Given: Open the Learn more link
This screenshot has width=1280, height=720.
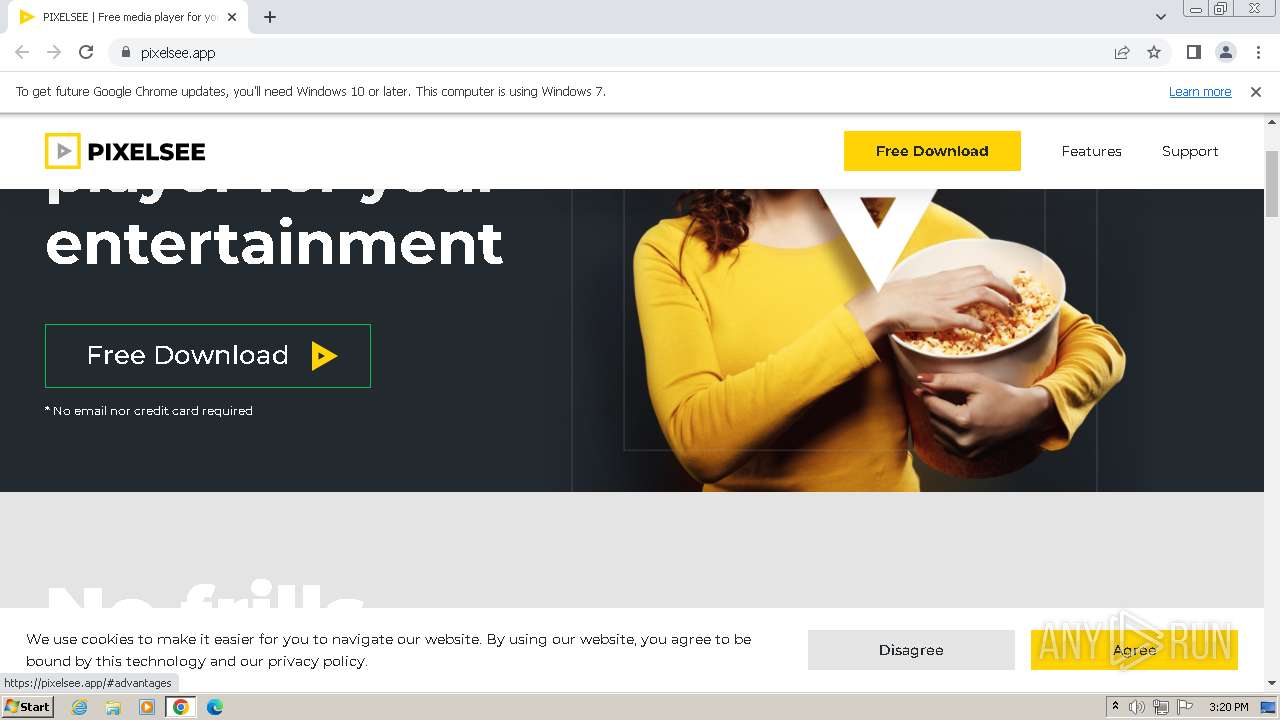Looking at the screenshot, I should tap(1200, 91).
